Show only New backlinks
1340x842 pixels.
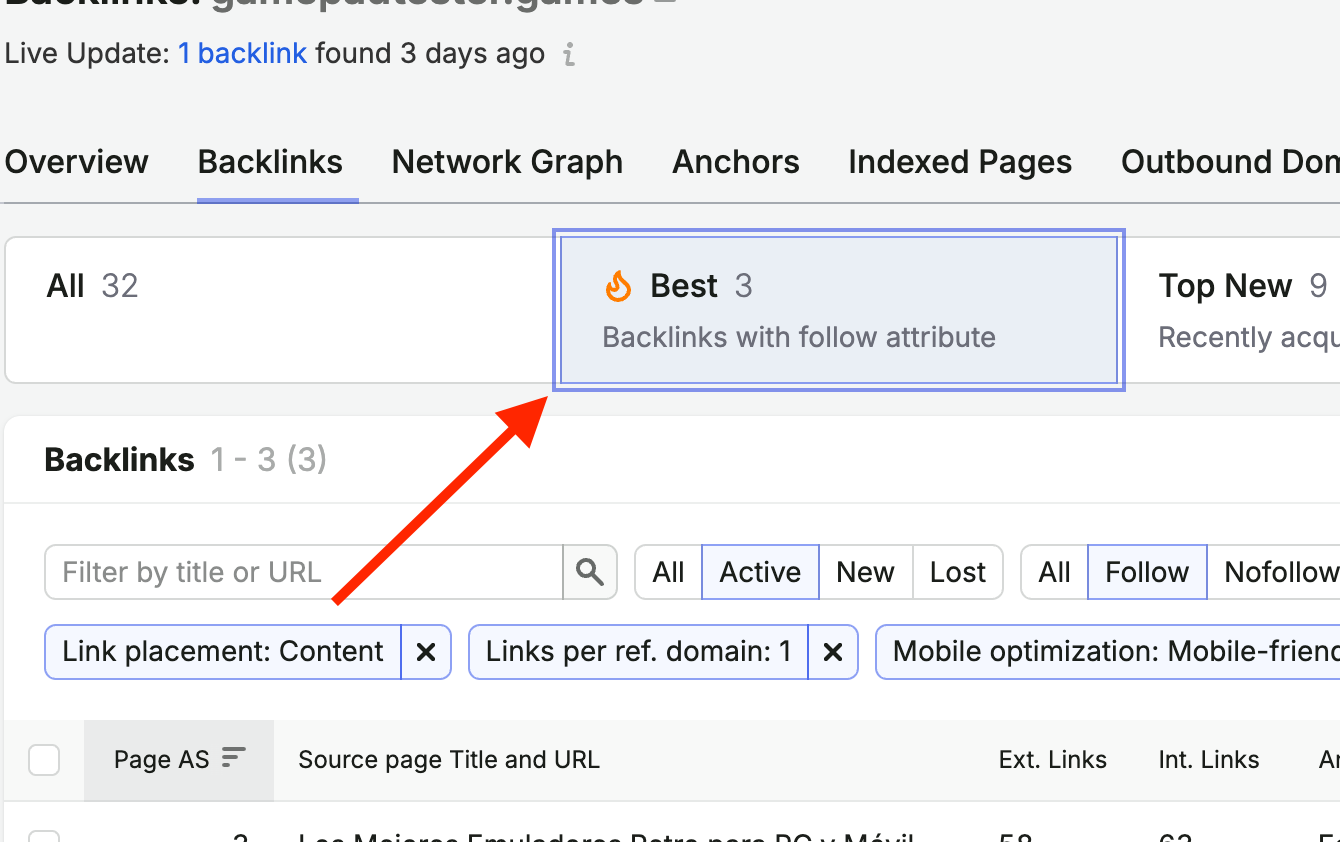coord(865,572)
